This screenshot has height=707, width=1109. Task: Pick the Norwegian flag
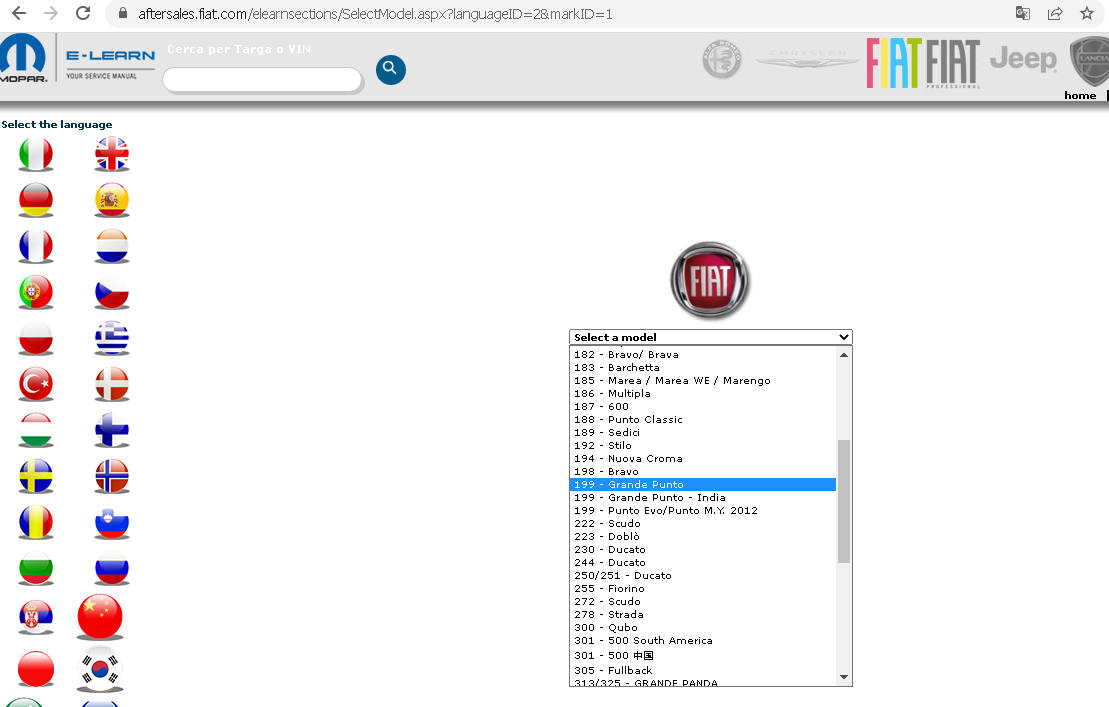point(112,476)
